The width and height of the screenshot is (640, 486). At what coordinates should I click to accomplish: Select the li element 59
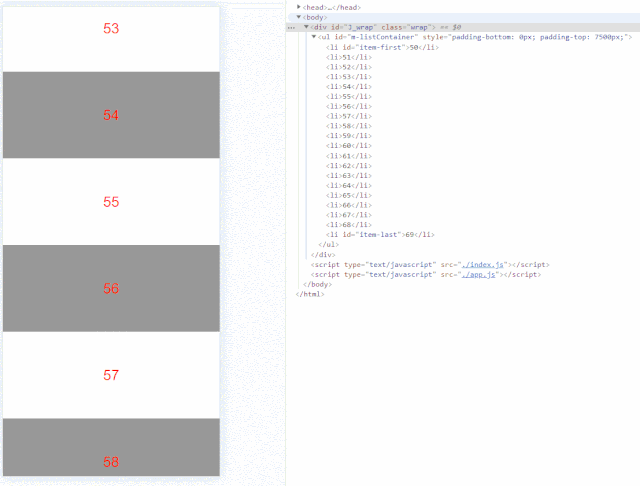349,135
